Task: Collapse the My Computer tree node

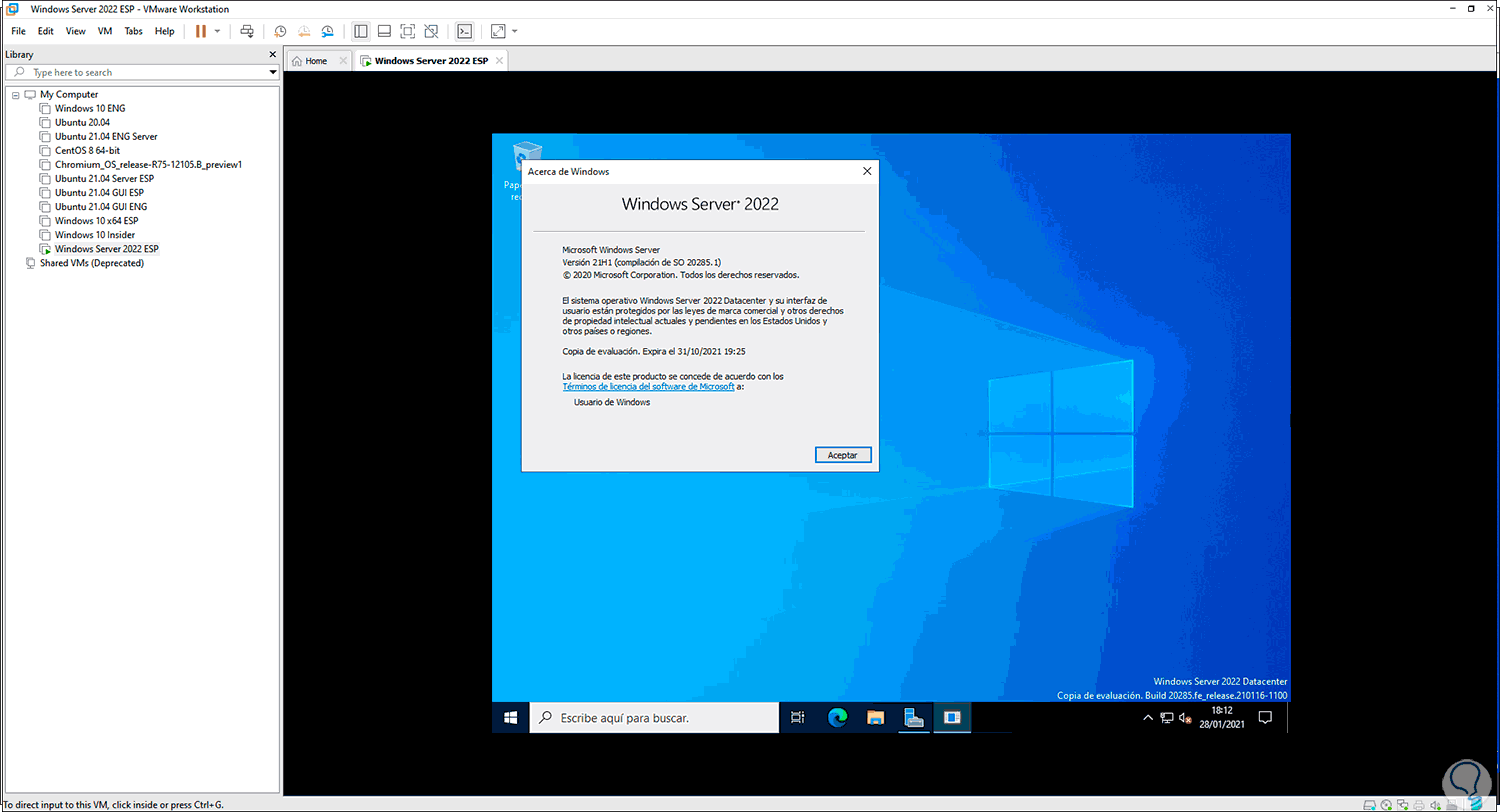Action: click(15, 94)
